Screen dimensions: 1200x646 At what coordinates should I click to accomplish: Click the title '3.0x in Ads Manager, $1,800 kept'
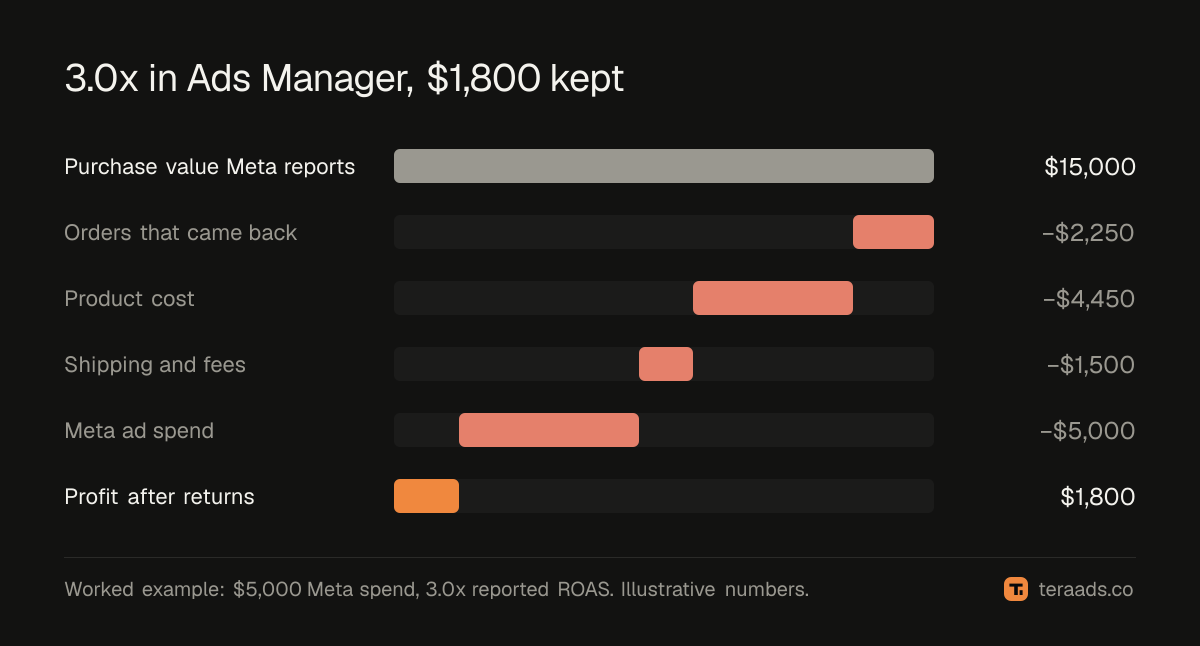click(x=344, y=79)
